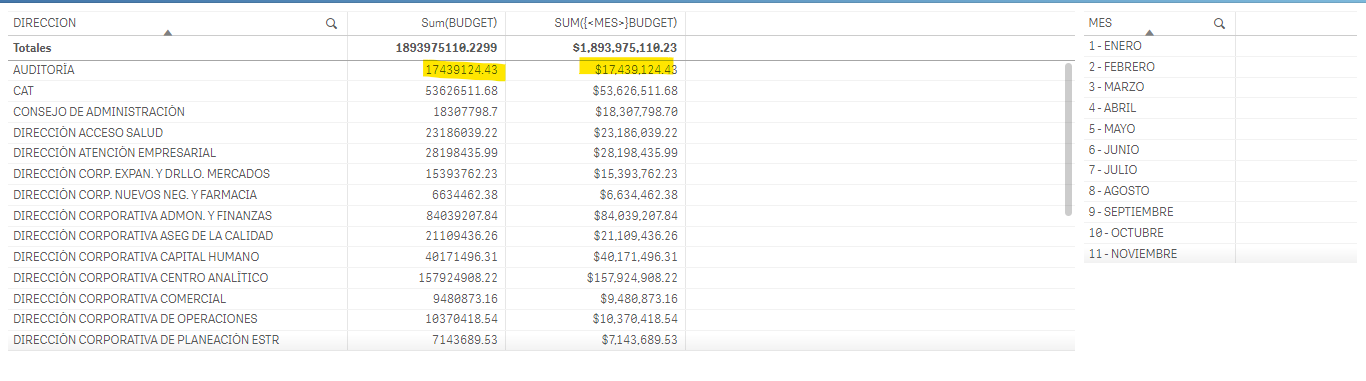Open search for DIRECCION column
This screenshot has height=381, width=1366.
(x=331, y=23)
